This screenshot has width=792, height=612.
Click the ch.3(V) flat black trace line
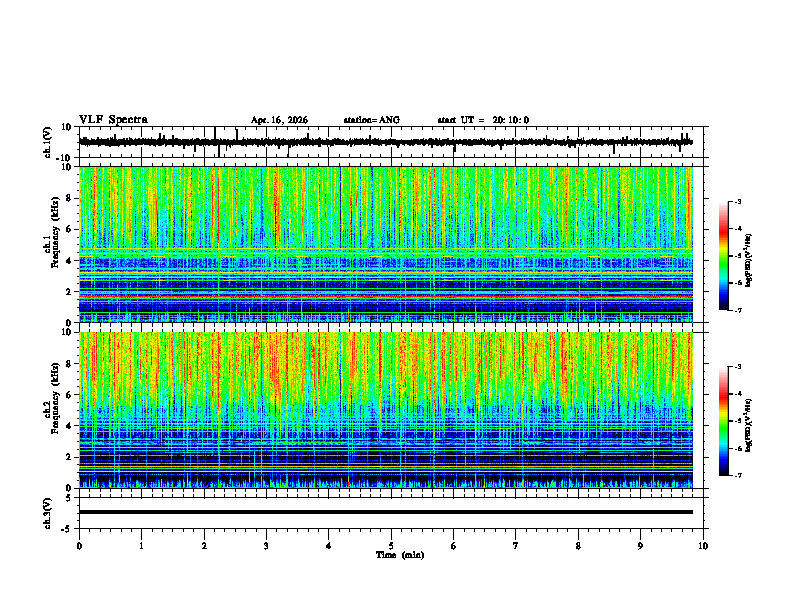pyautogui.click(x=386, y=512)
